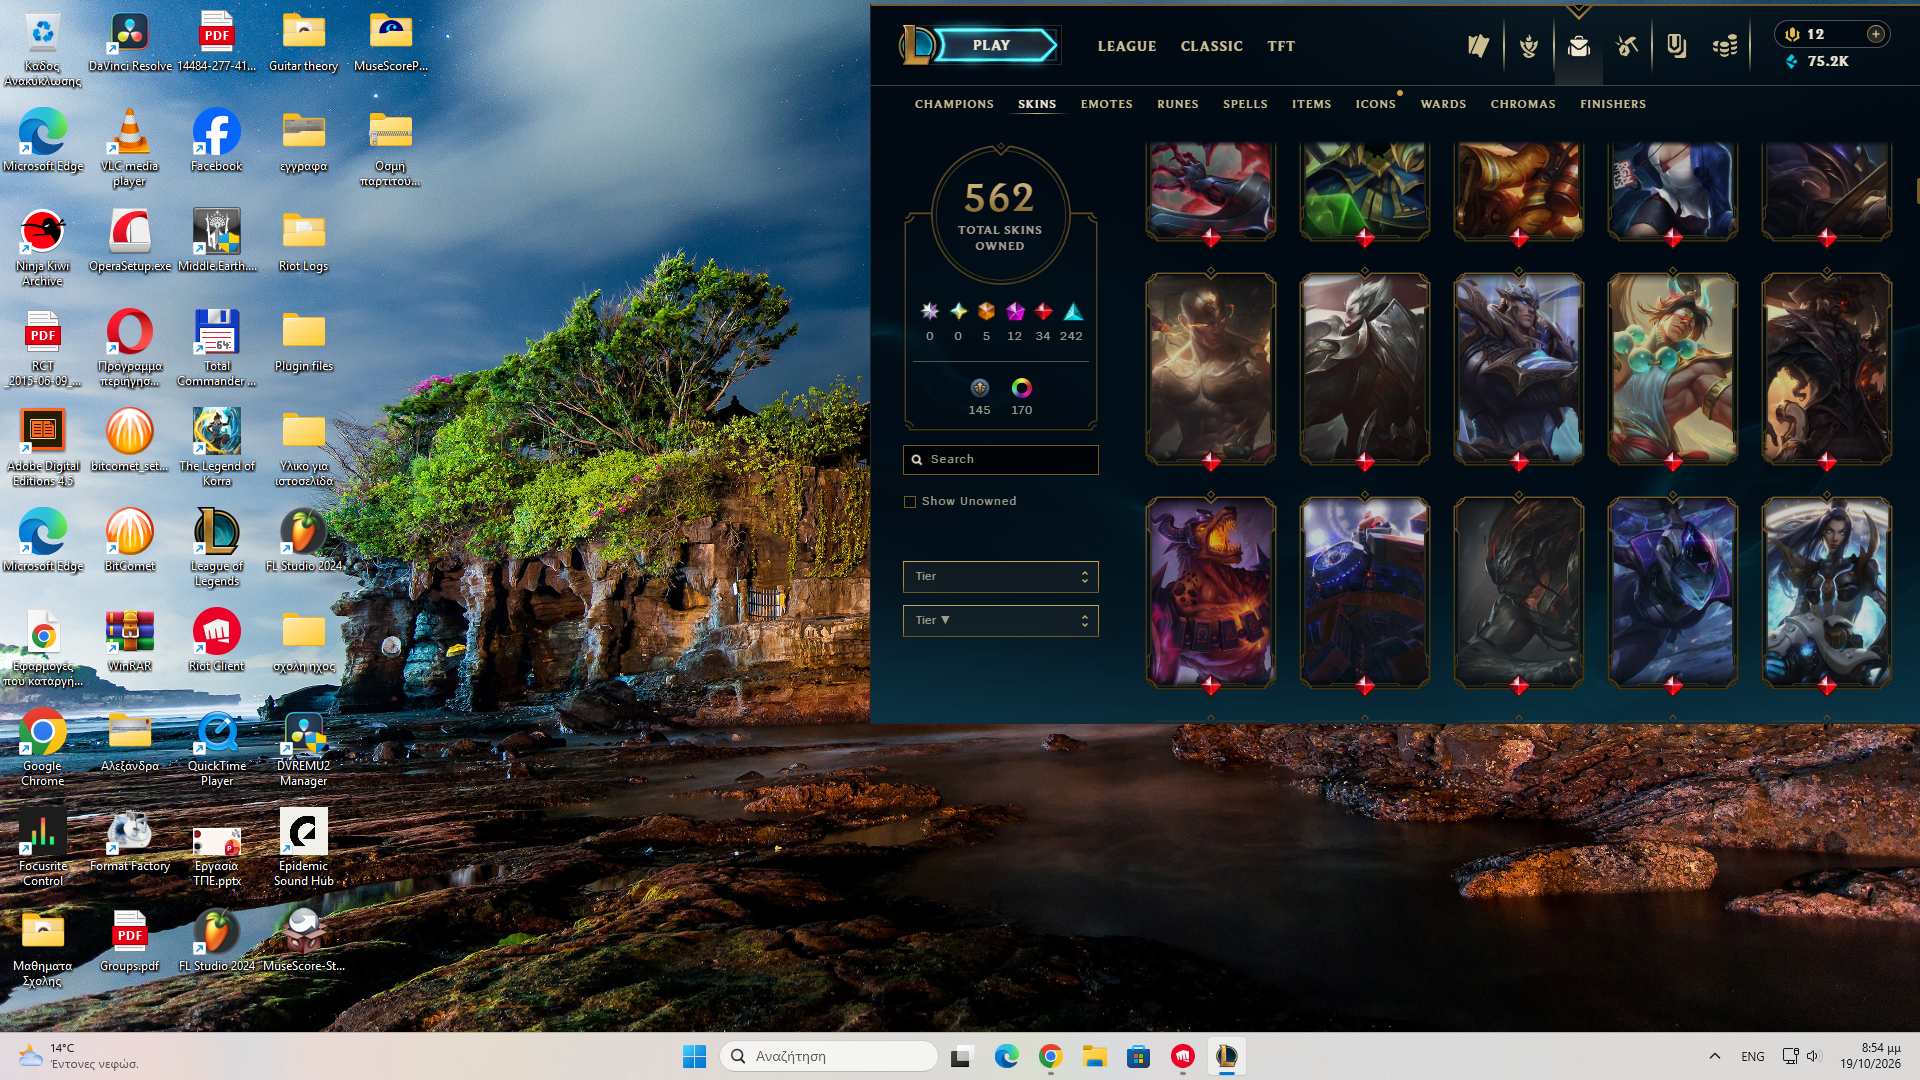Open the Runes tab
1920x1080 pixels.
tap(1177, 104)
